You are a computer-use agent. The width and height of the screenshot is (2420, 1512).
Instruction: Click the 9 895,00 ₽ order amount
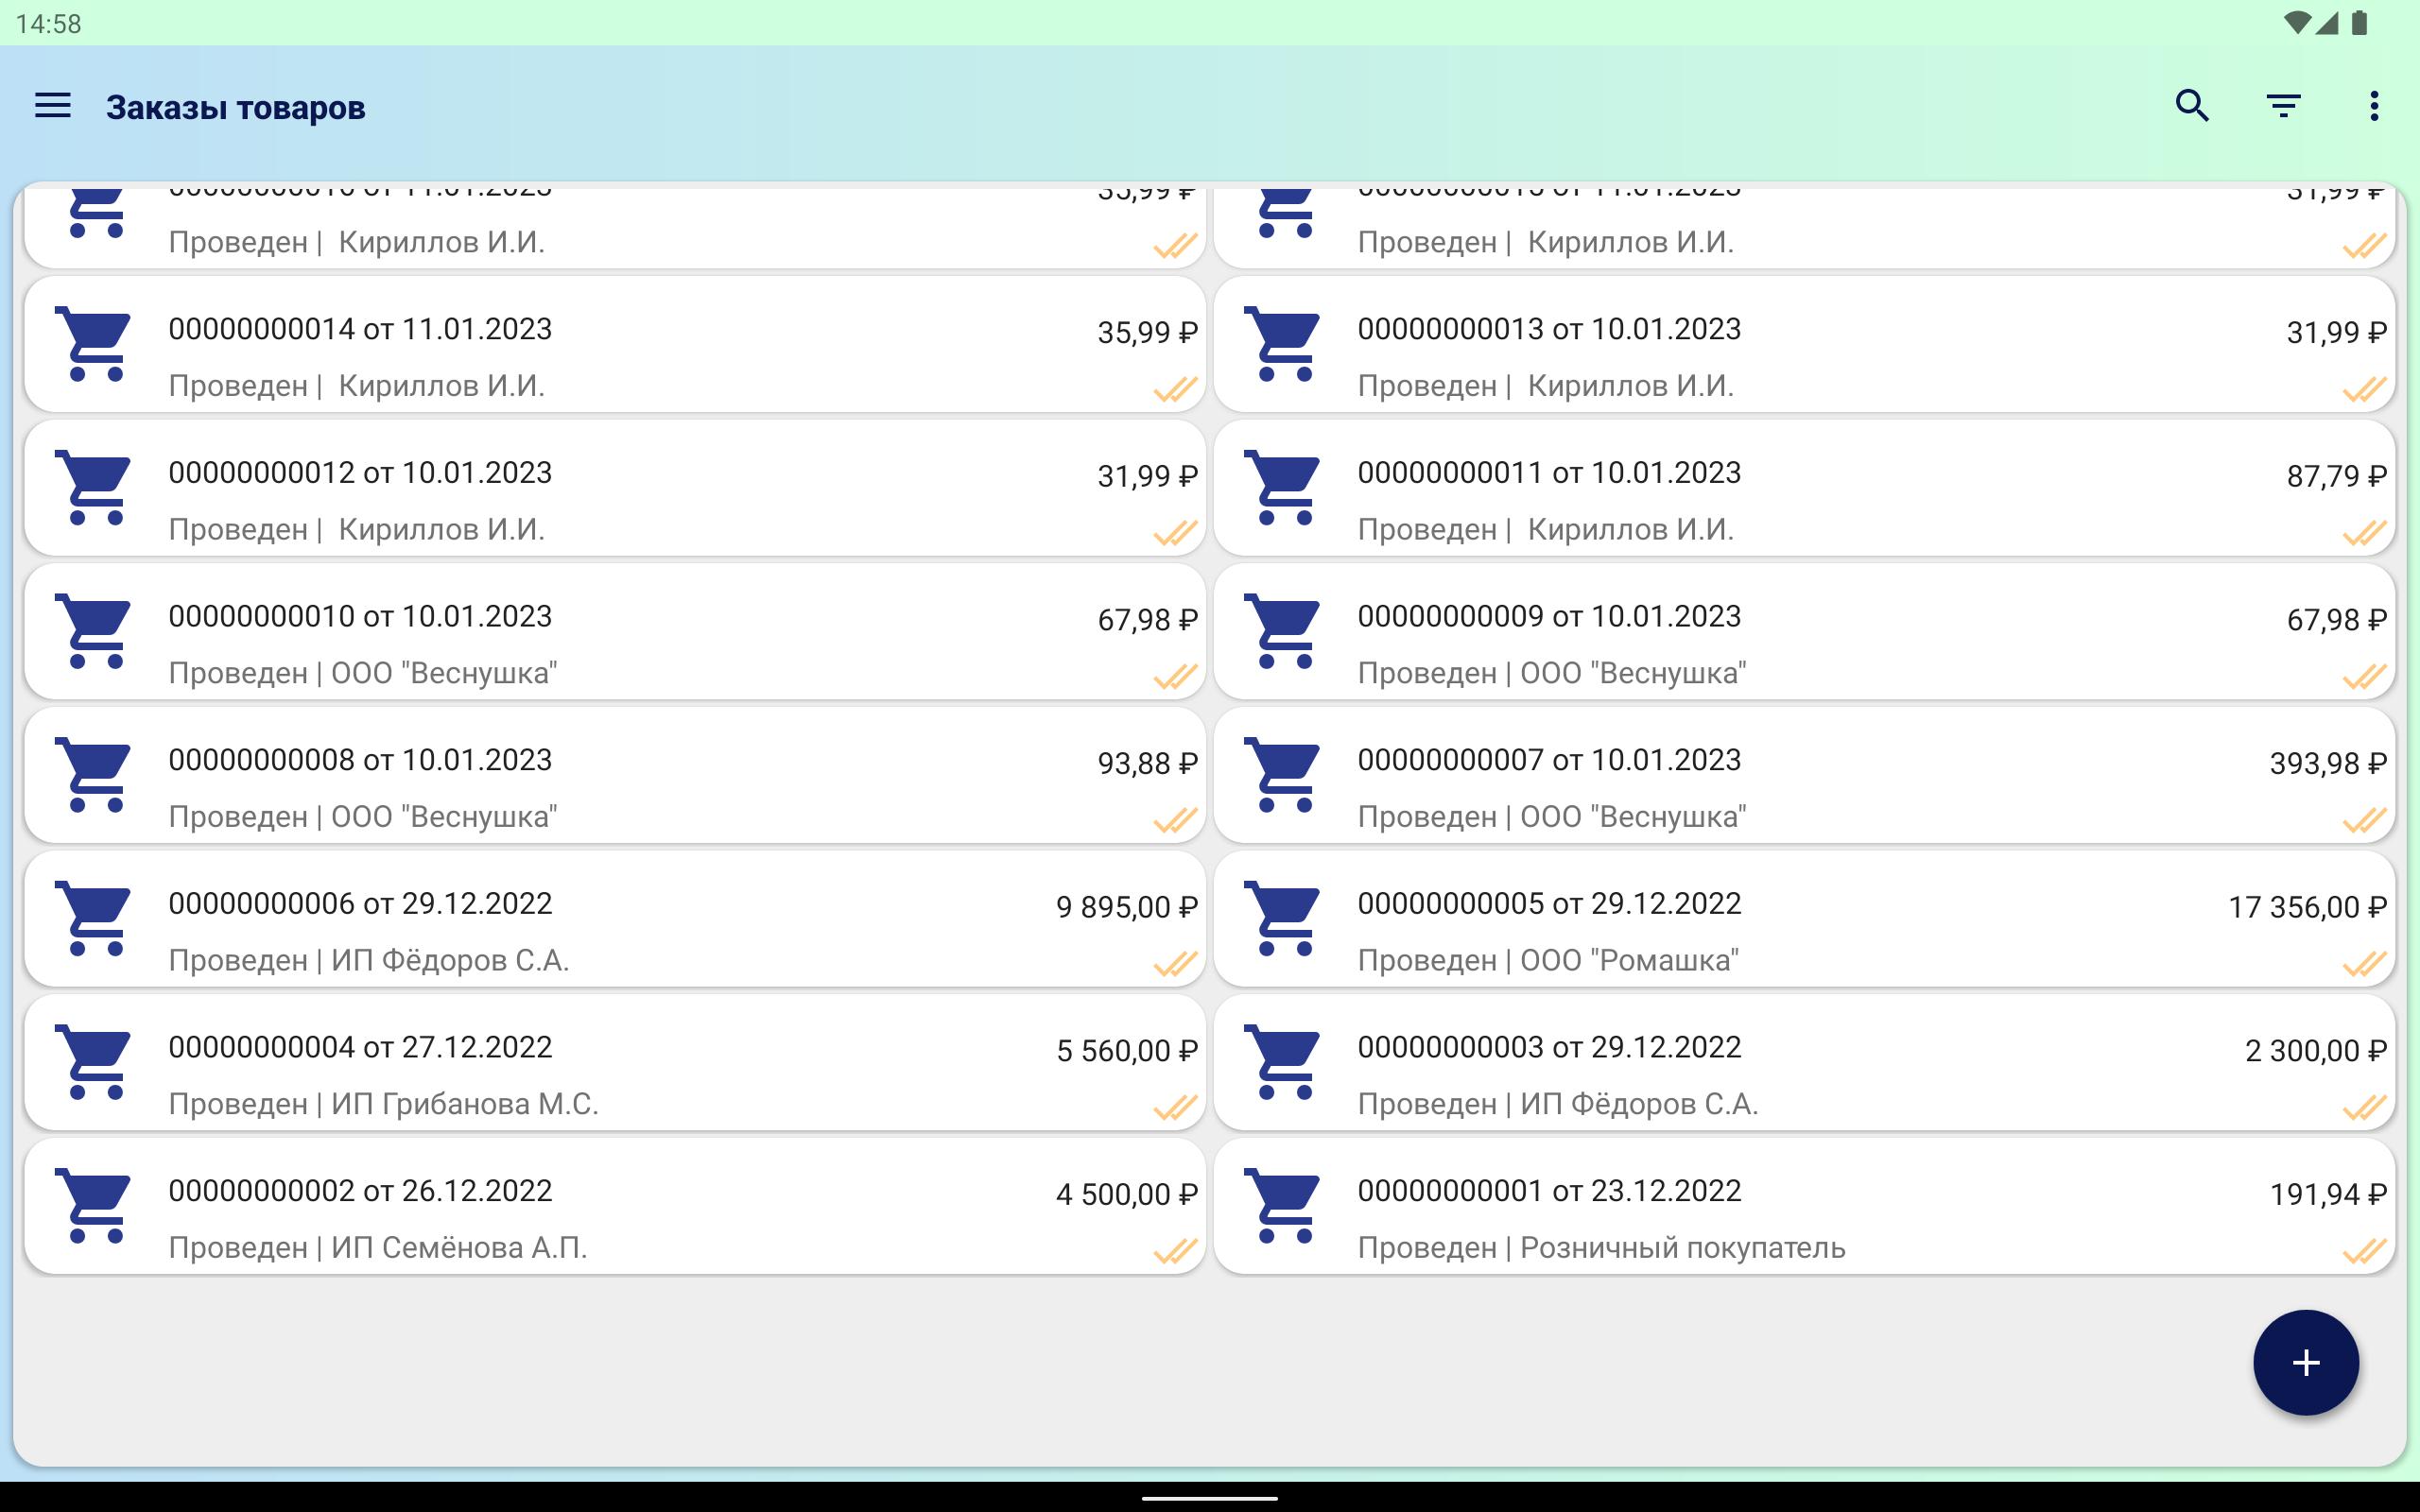click(x=1126, y=907)
